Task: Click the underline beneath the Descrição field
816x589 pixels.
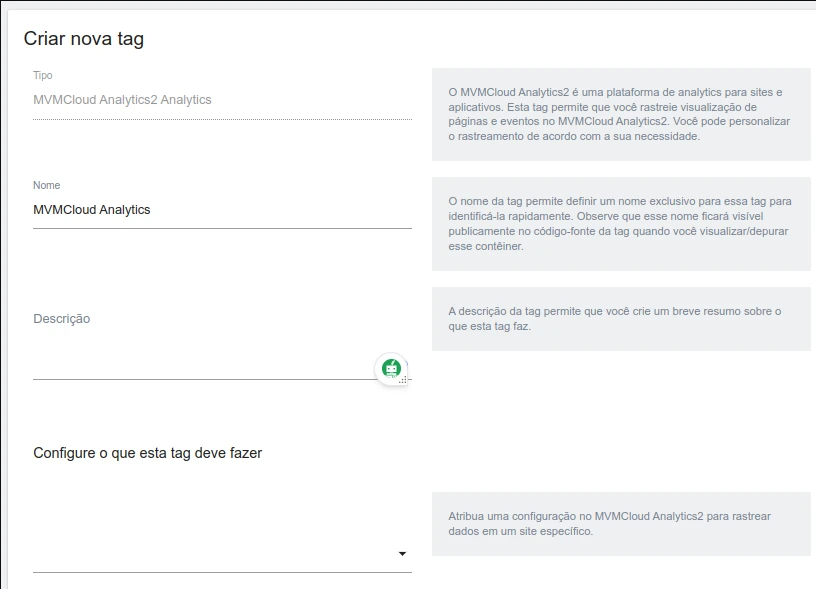Action: pos(200,380)
